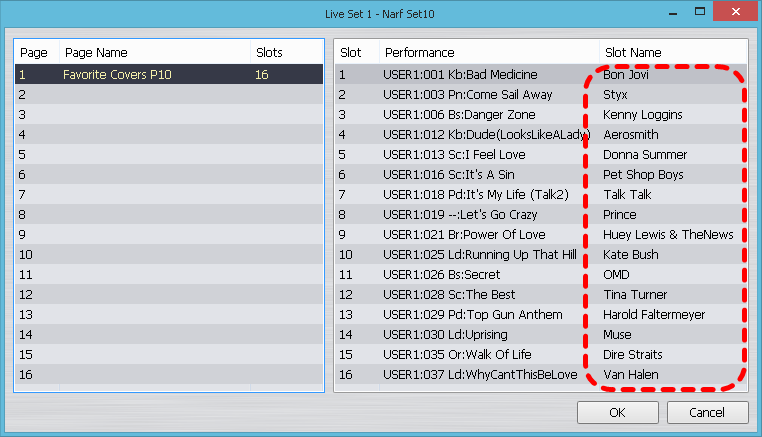This screenshot has width=762, height=437.
Task: Select empty page row 9
Action: point(169,234)
